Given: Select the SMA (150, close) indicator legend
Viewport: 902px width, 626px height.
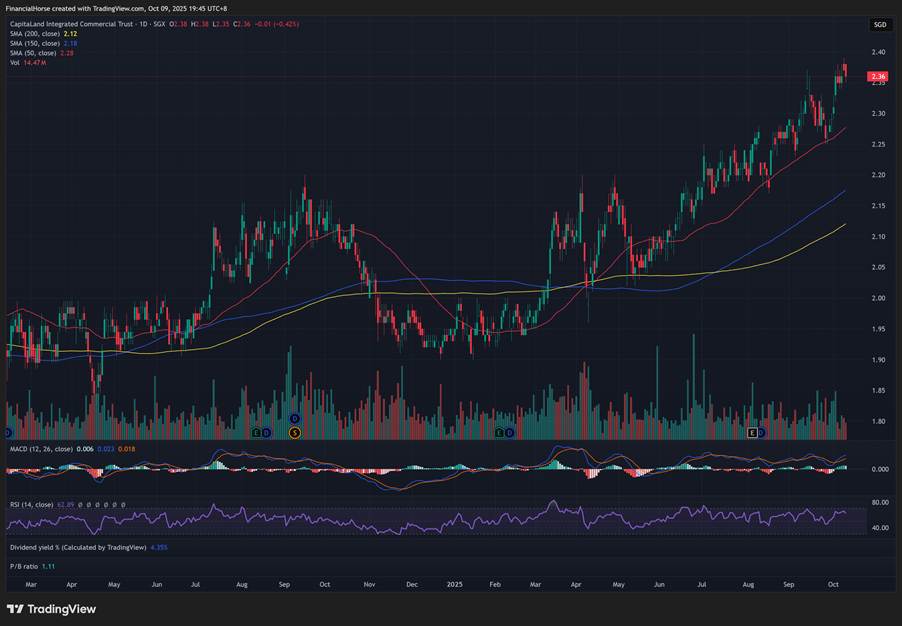Looking at the screenshot, I should (x=33, y=43).
